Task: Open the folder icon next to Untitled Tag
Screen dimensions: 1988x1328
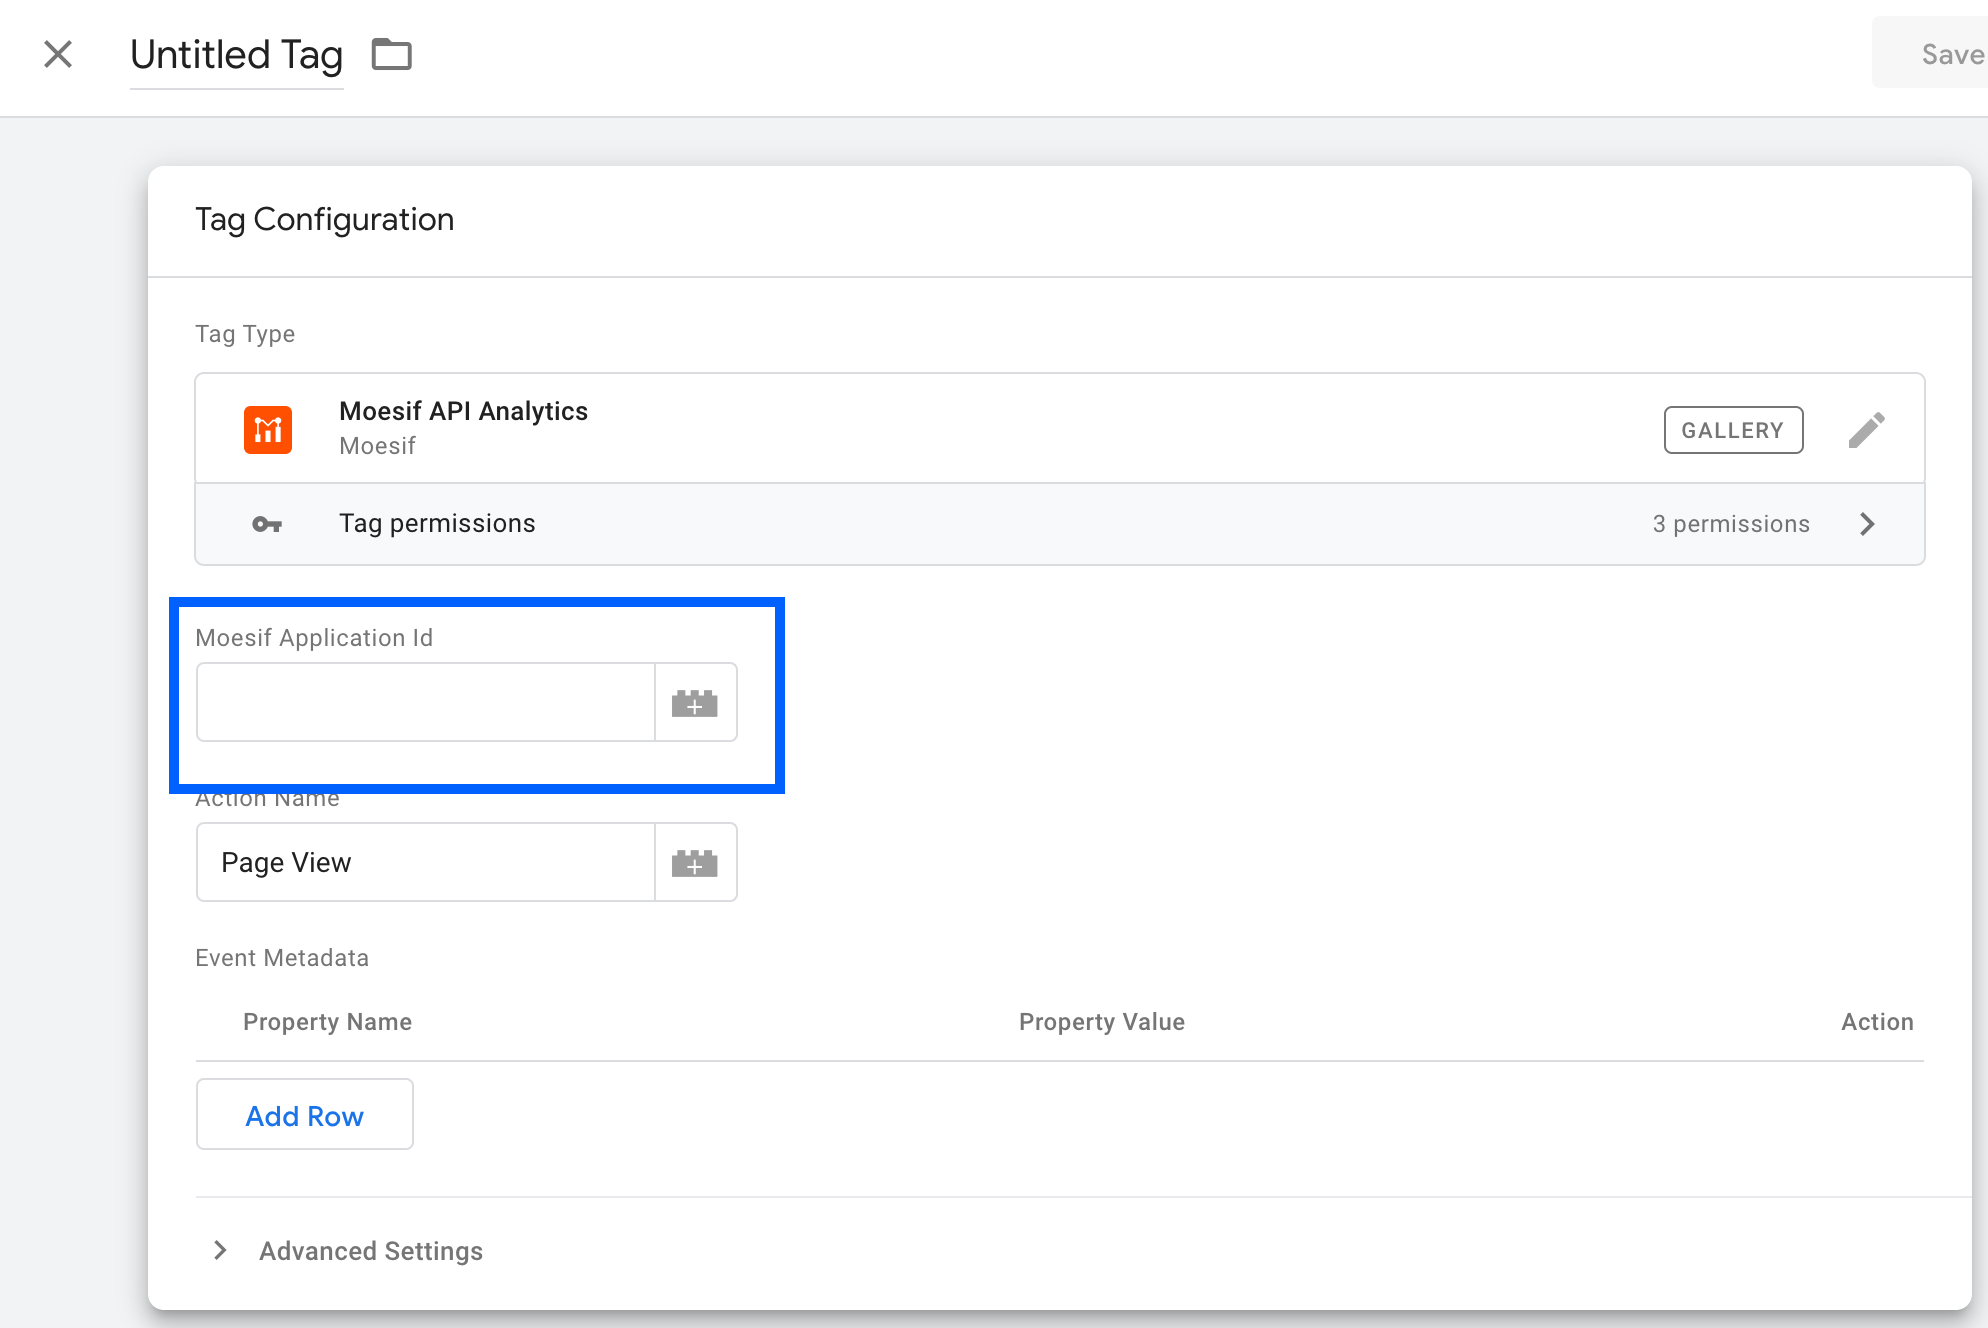Action: [x=391, y=54]
